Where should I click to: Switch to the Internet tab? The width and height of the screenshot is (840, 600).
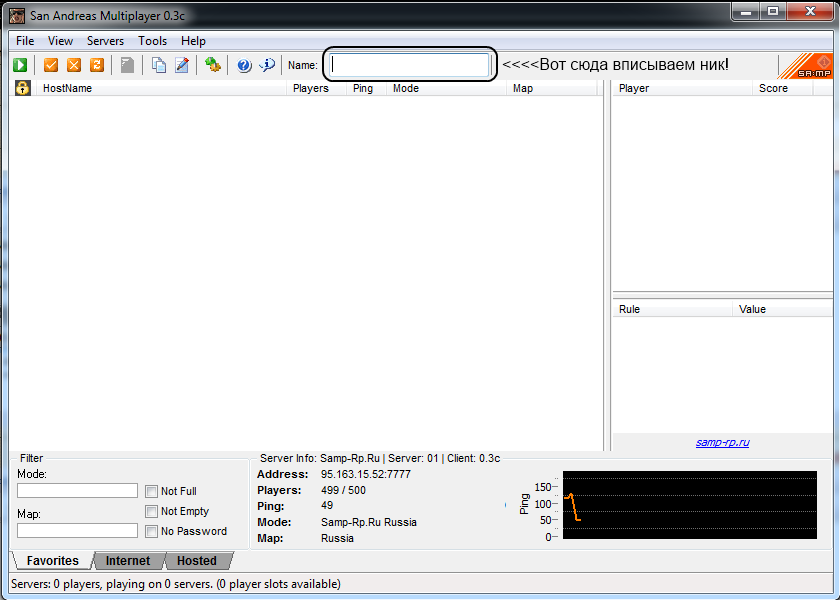(128, 561)
